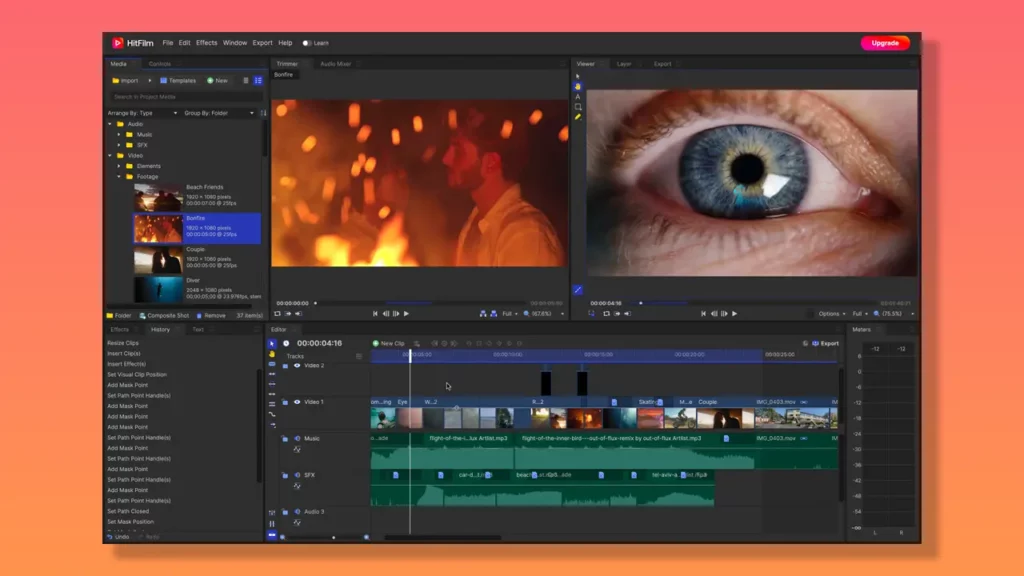
Task: Lock the Music track
Action: click(285, 439)
